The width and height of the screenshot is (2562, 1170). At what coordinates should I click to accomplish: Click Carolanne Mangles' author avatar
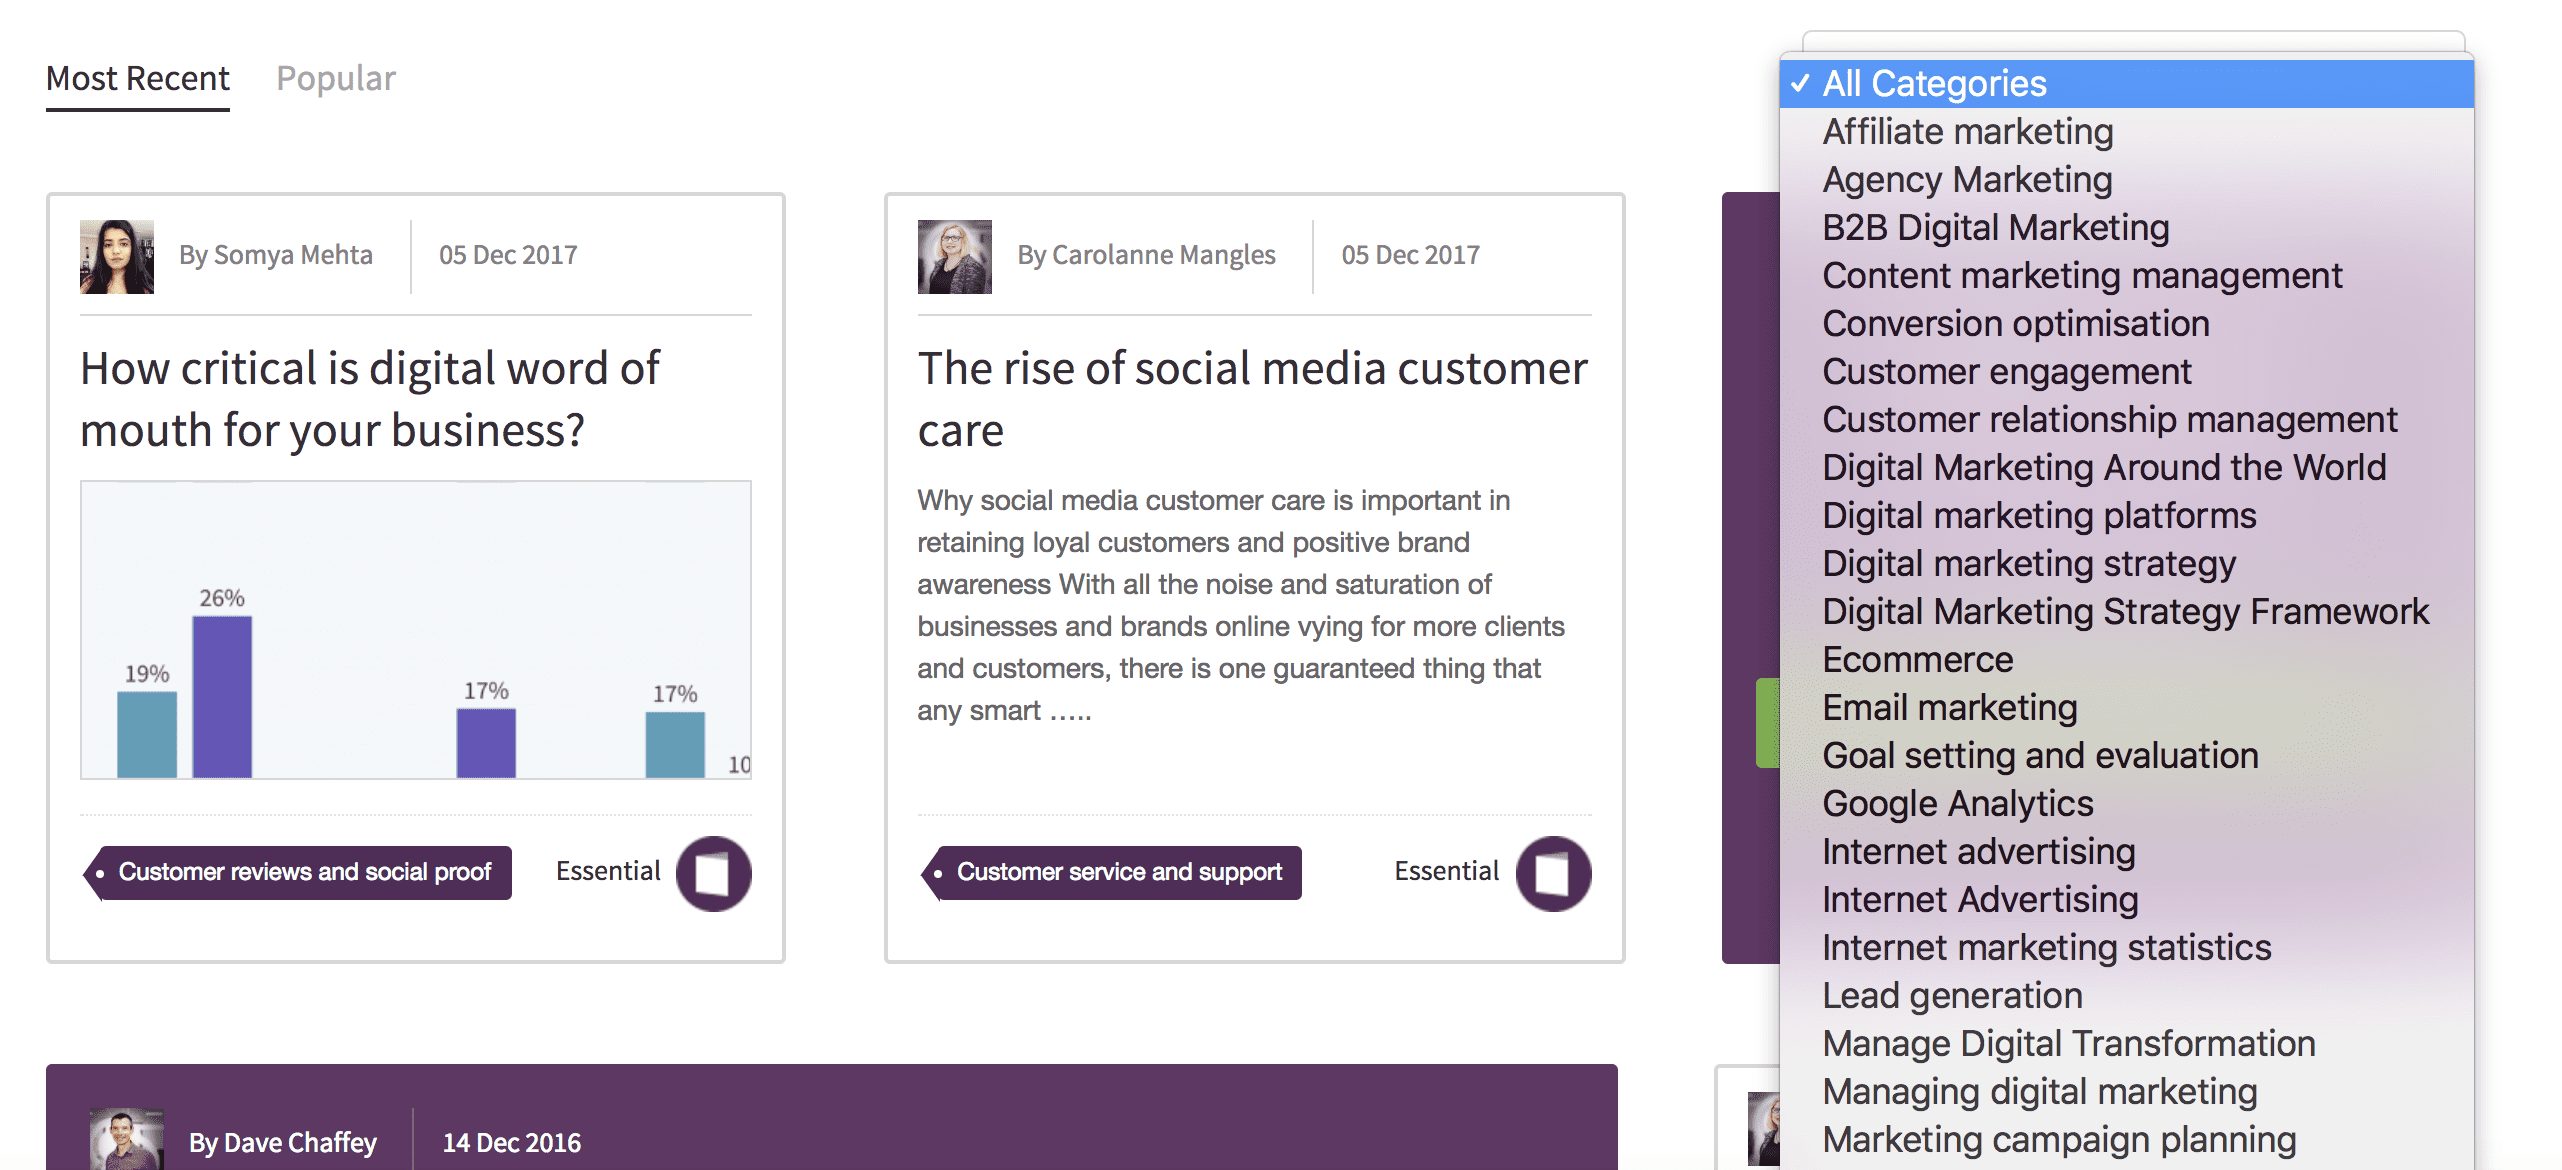(954, 256)
